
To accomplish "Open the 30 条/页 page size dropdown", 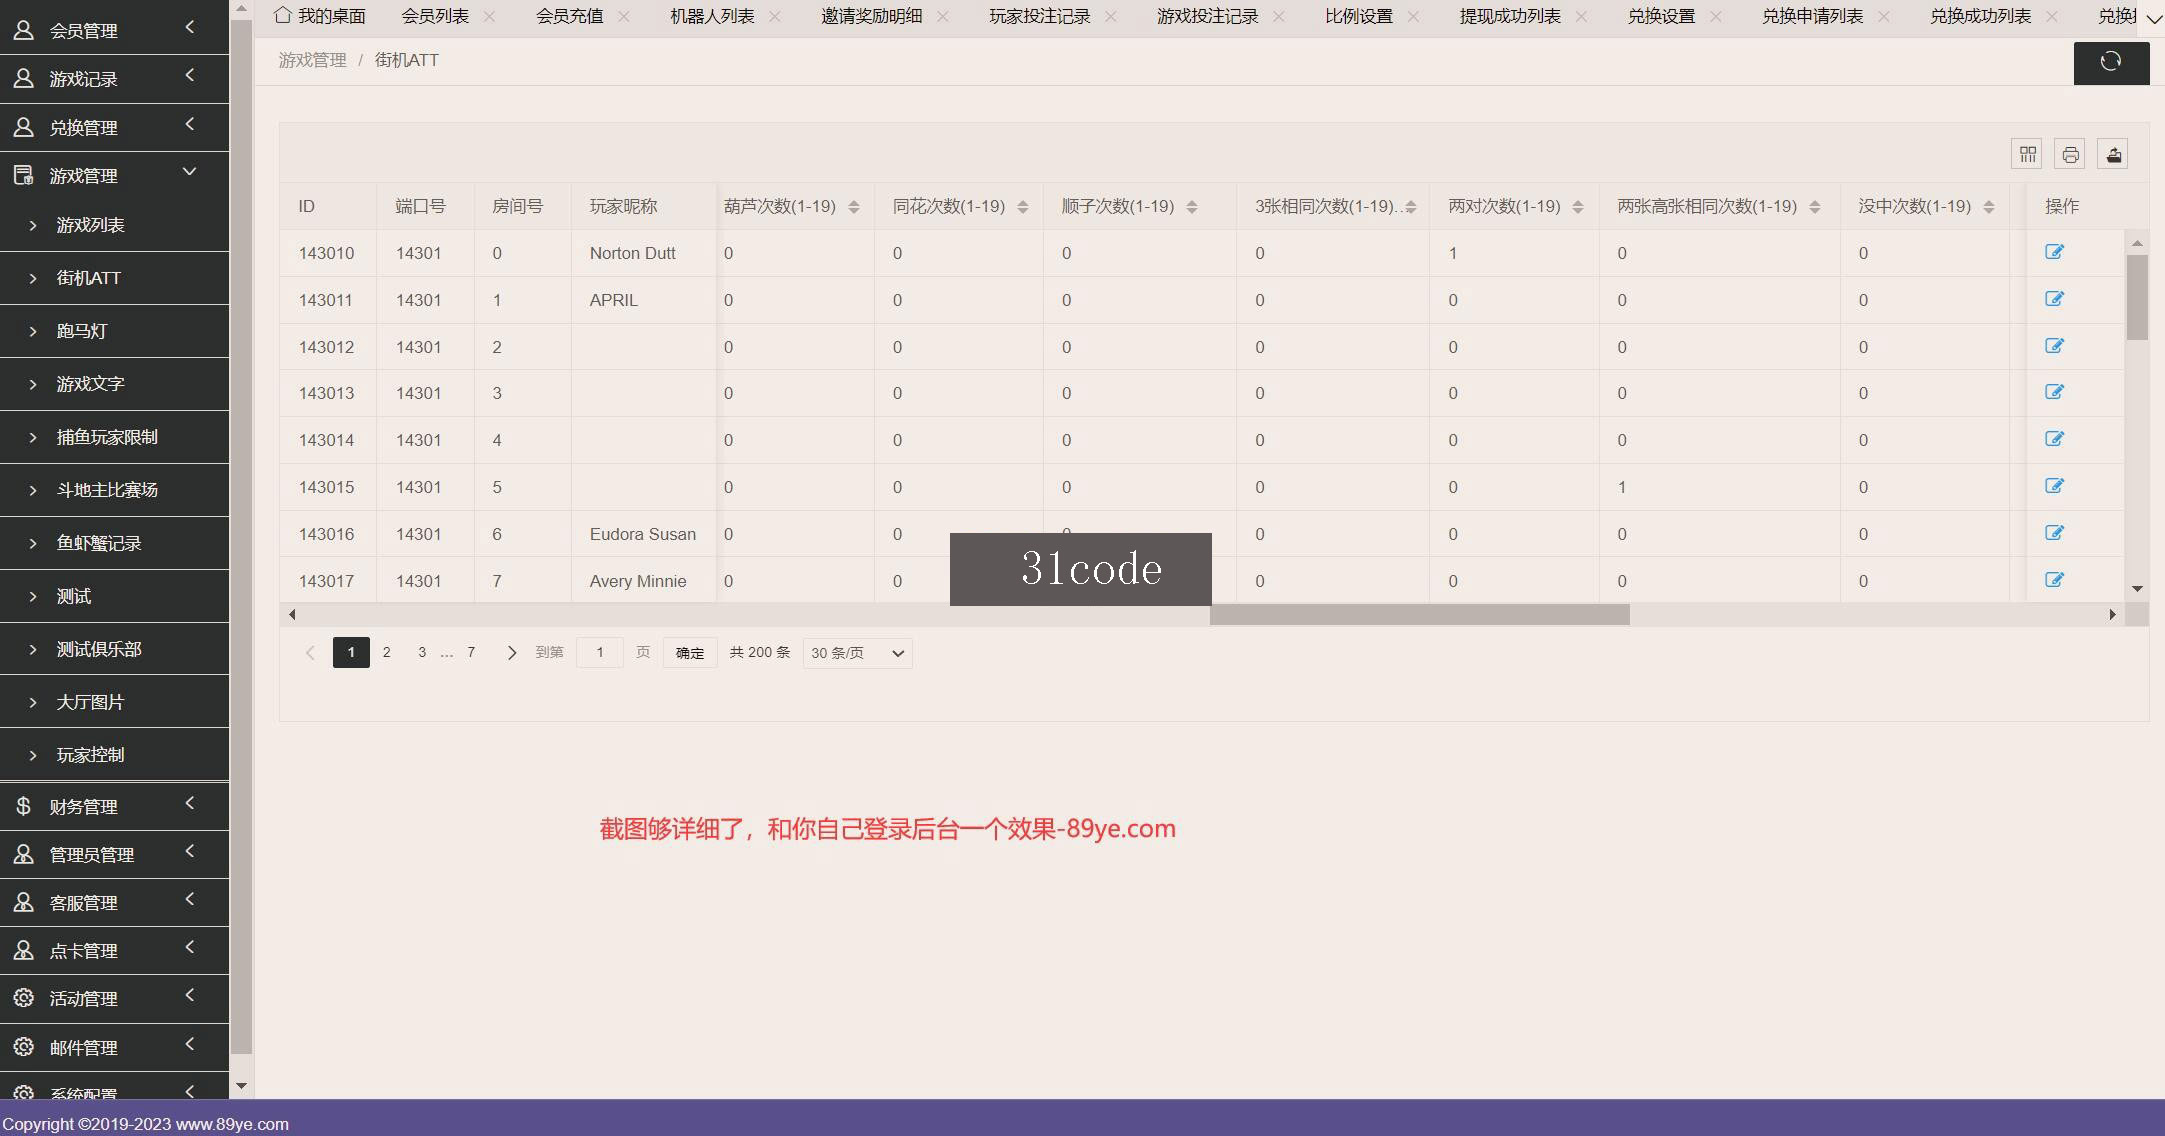I will [857, 653].
